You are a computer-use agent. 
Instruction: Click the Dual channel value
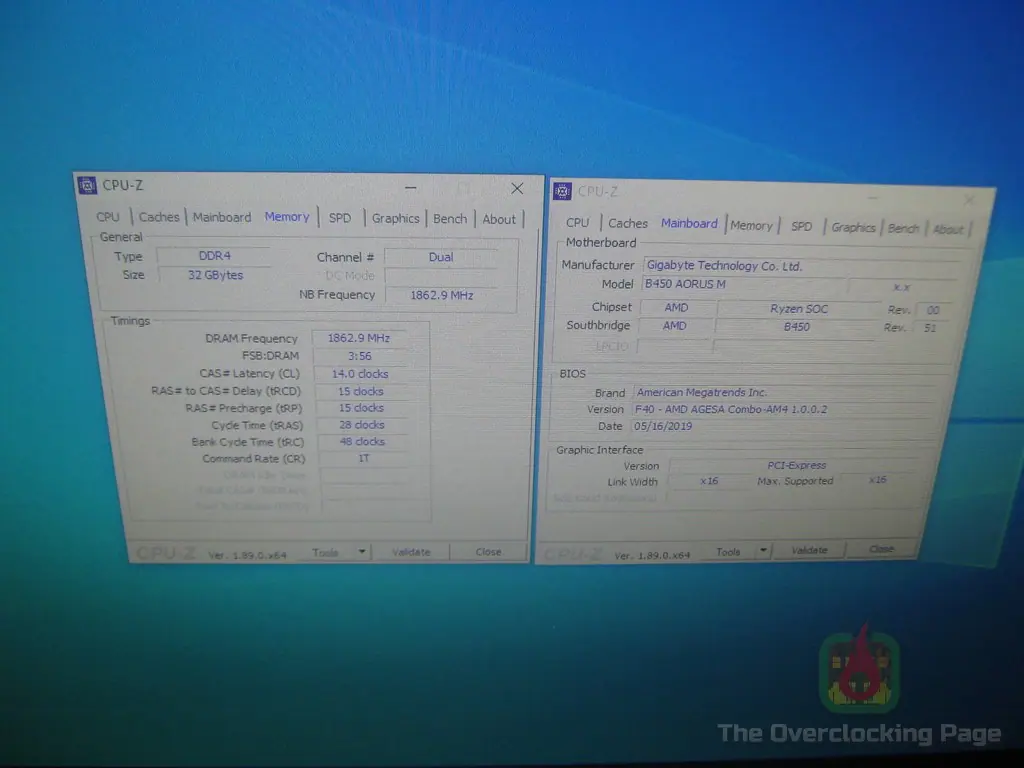tap(441, 257)
